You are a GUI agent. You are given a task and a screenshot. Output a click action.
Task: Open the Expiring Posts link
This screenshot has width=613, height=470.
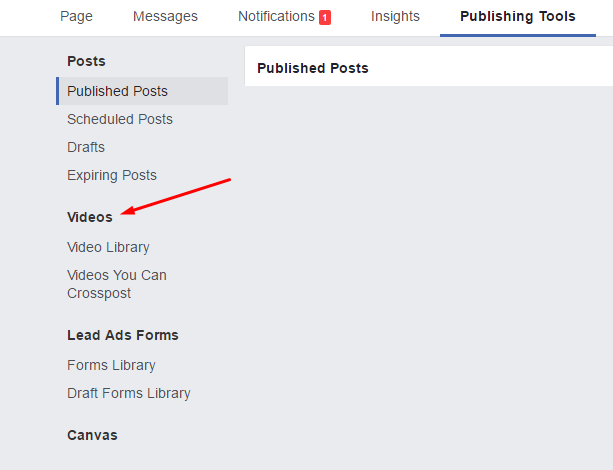[112, 175]
